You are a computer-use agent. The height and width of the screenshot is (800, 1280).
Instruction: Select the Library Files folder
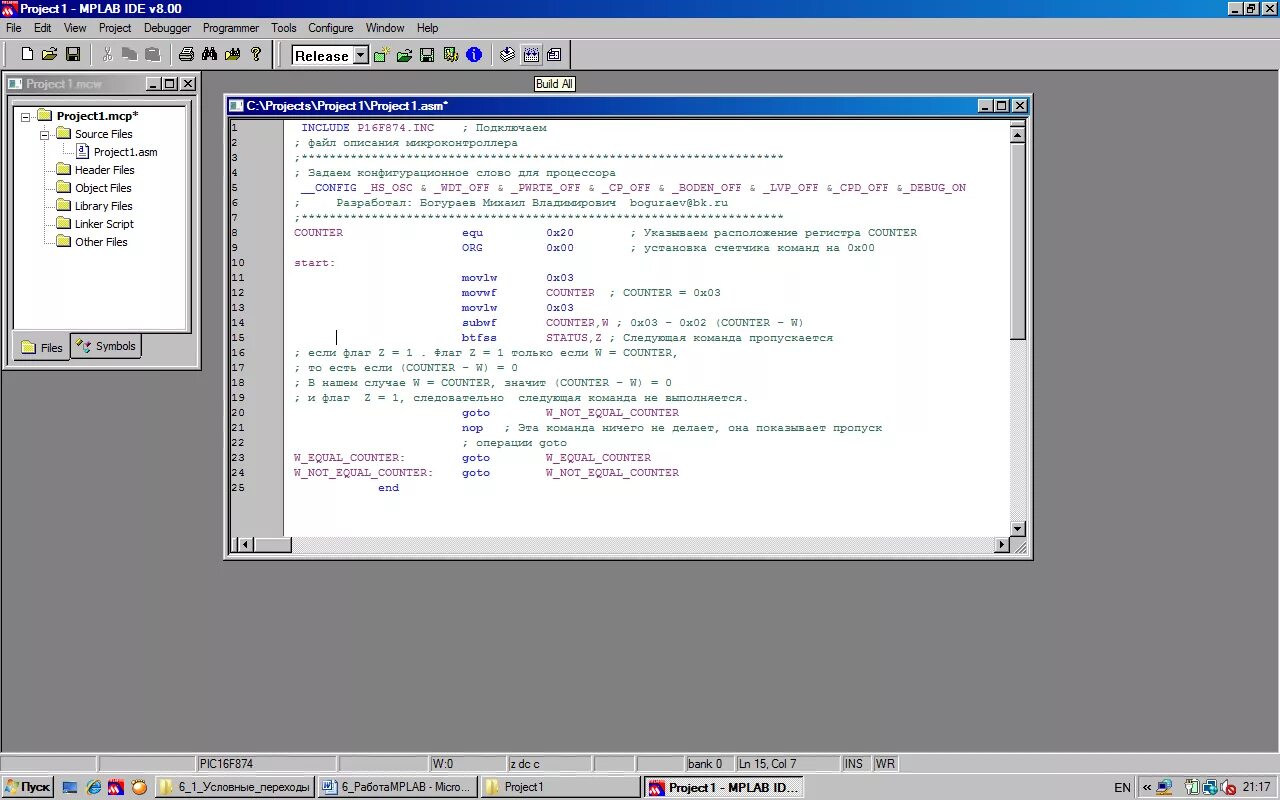tap(104, 206)
